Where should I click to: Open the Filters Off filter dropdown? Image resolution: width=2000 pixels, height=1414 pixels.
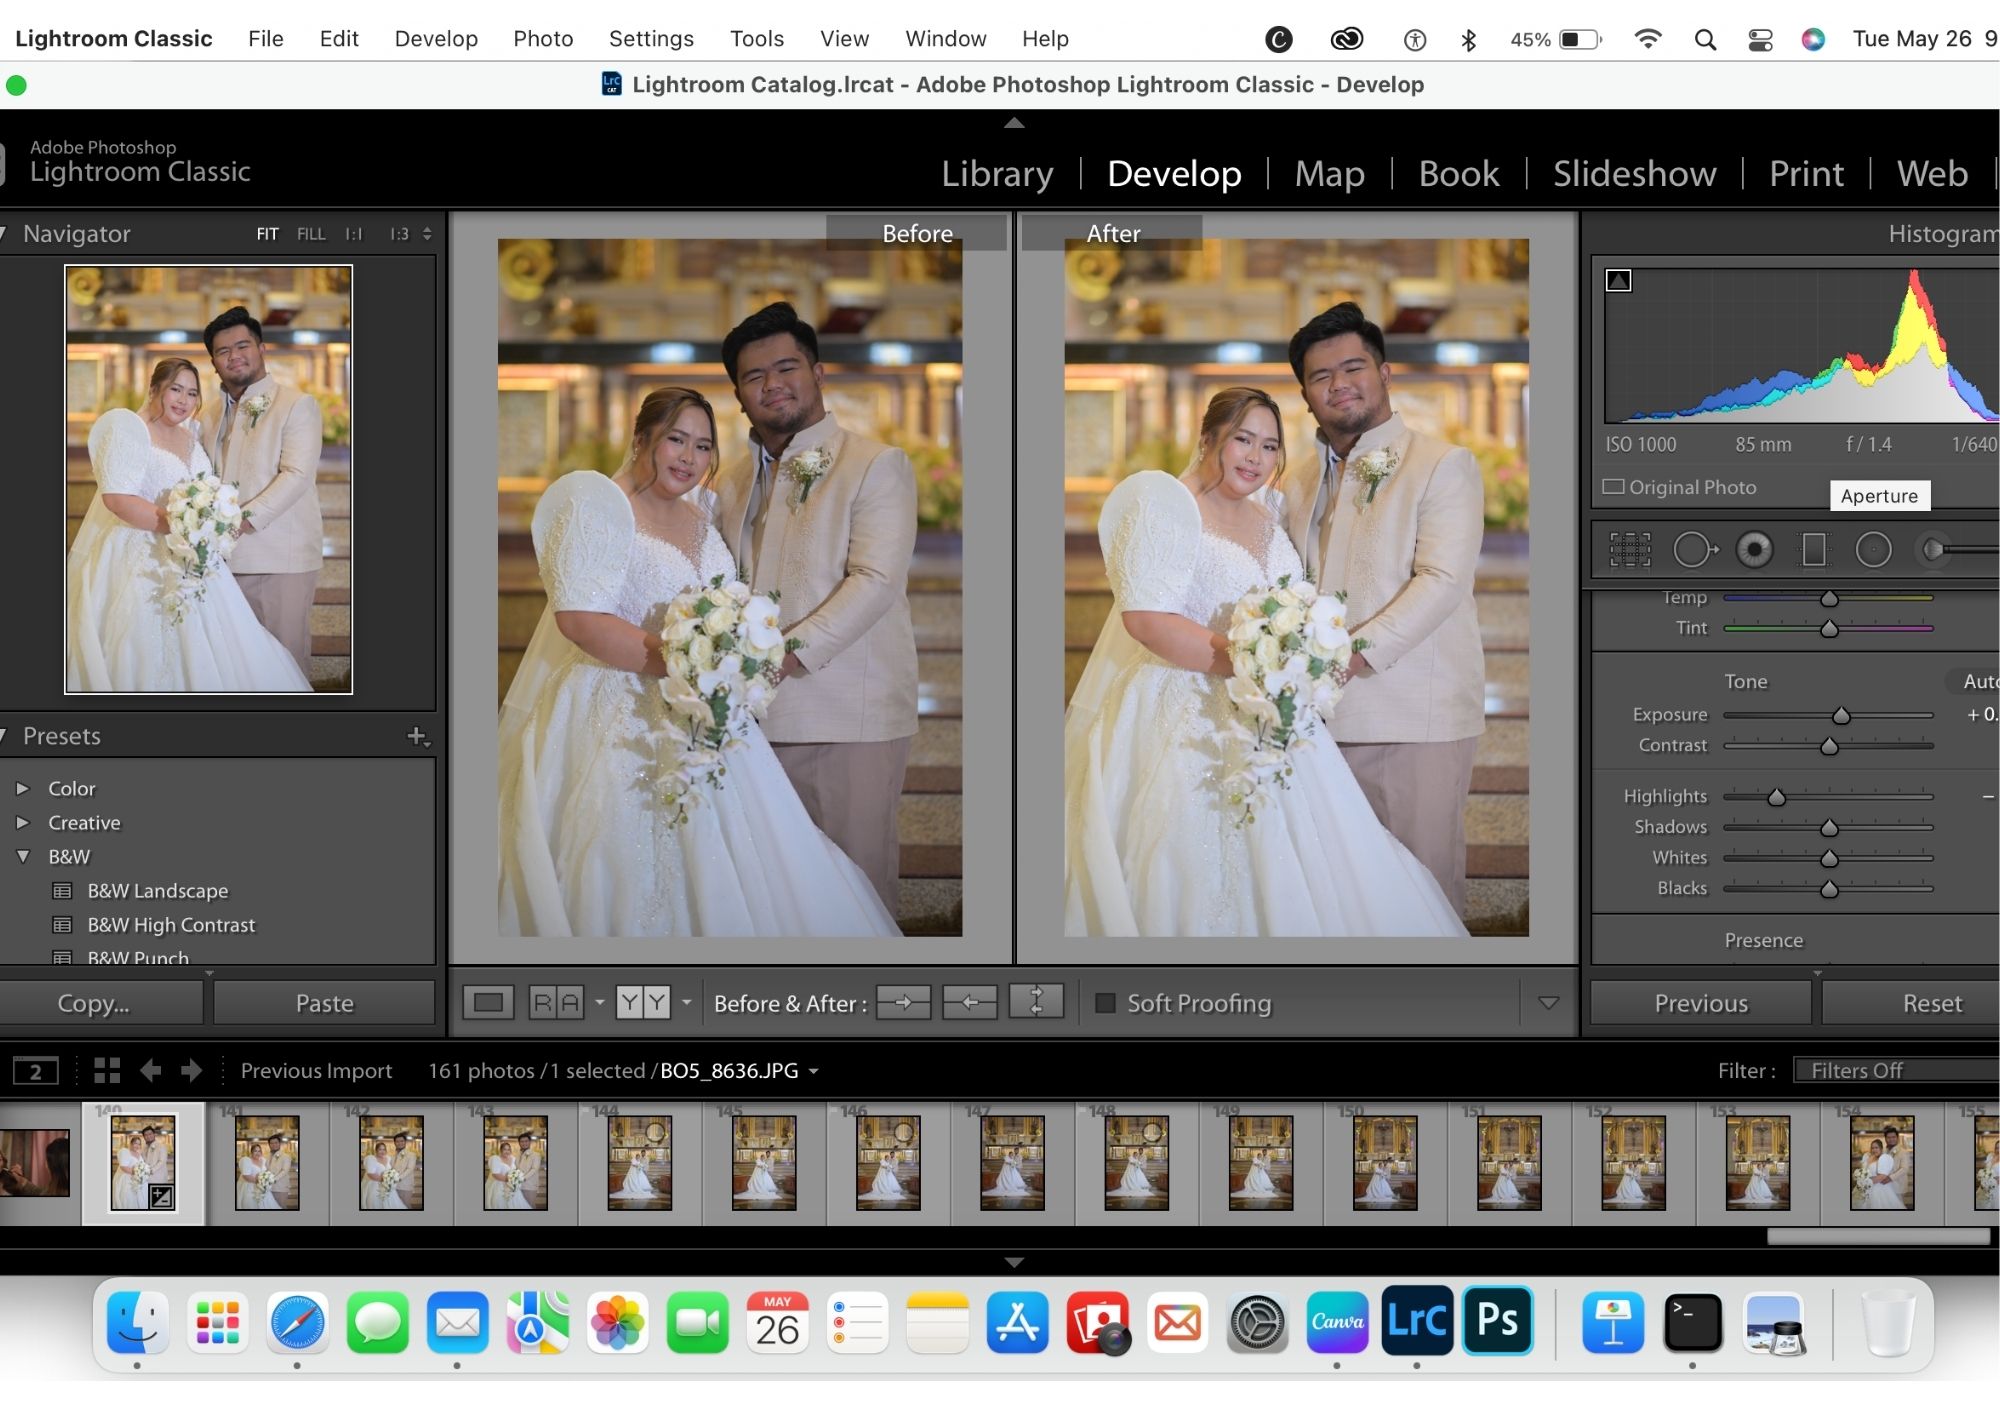pyautogui.click(x=1895, y=1070)
